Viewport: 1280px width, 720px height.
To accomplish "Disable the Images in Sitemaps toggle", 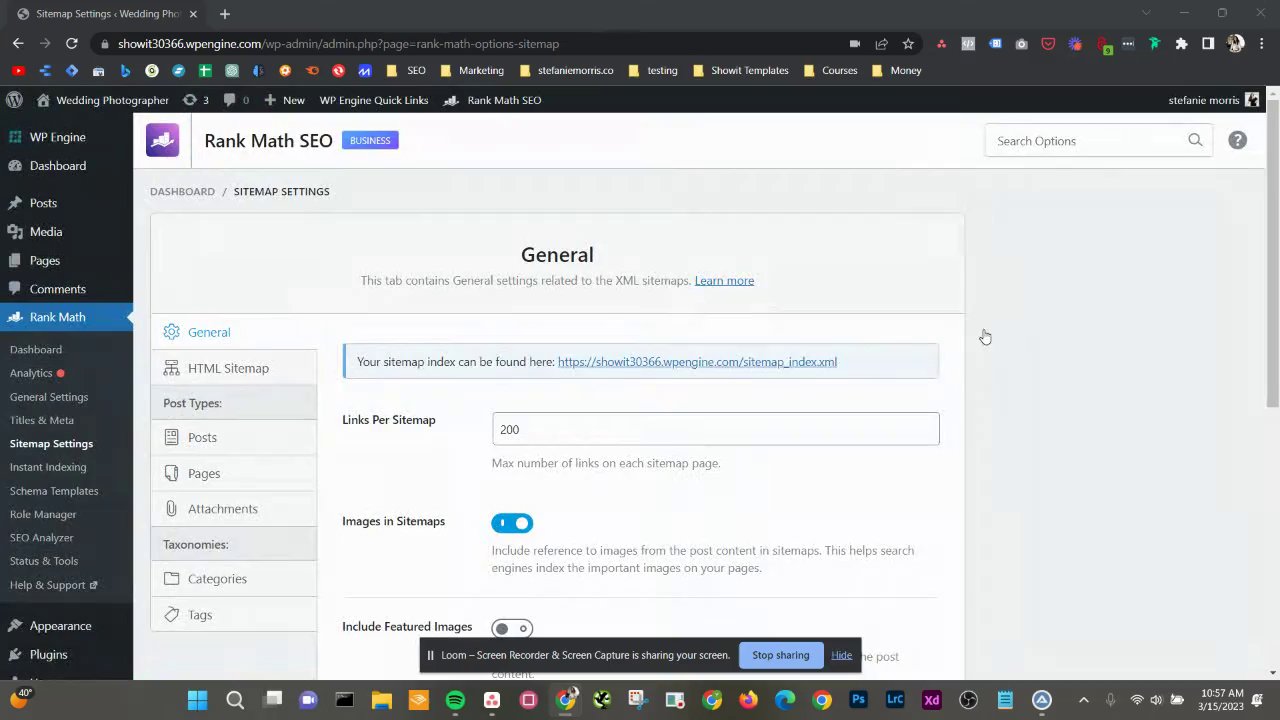I will pyautogui.click(x=512, y=523).
